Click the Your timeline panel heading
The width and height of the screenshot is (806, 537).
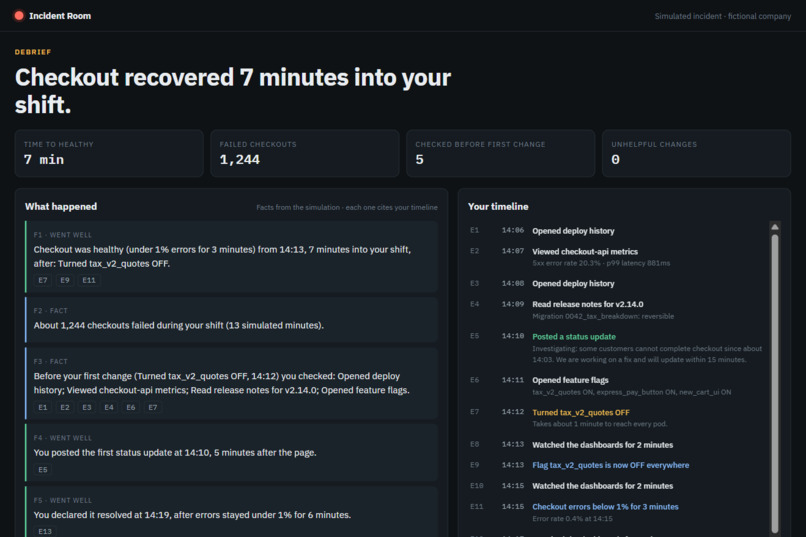498,207
